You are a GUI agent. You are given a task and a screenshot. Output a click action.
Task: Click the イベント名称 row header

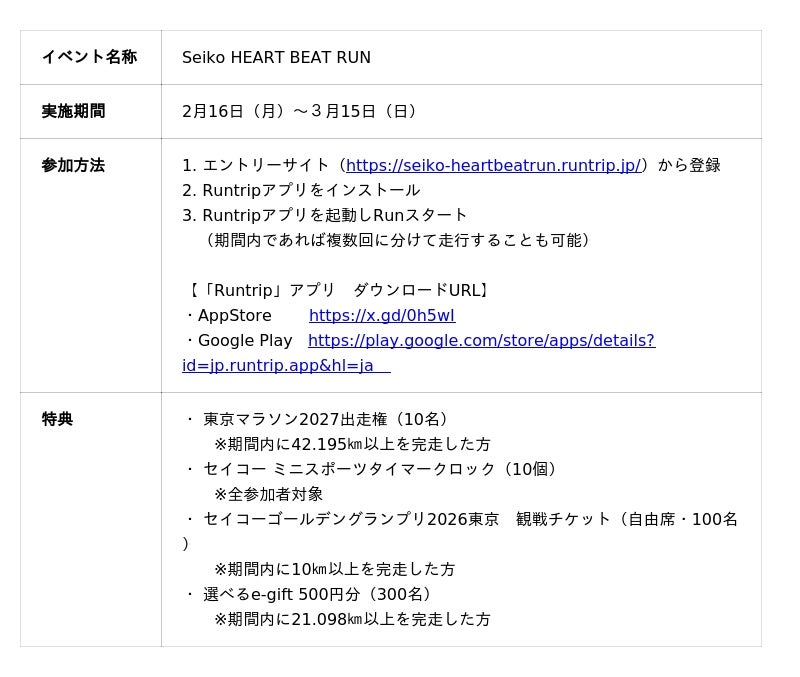click(x=89, y=57)
